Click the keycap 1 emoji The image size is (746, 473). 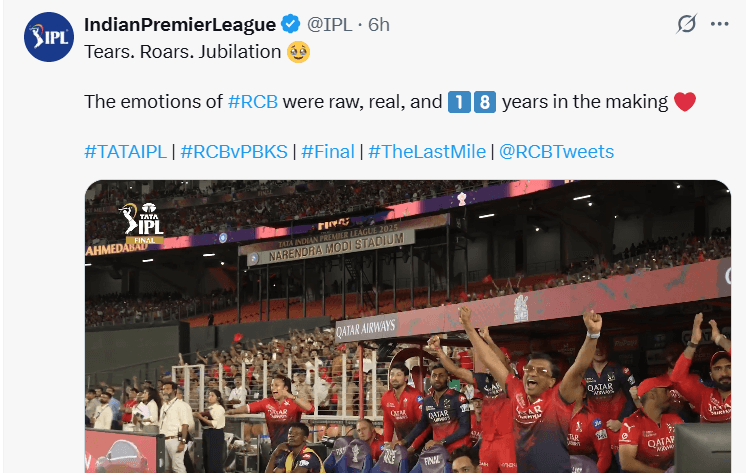pyautogui.click(x=459, y=102)
